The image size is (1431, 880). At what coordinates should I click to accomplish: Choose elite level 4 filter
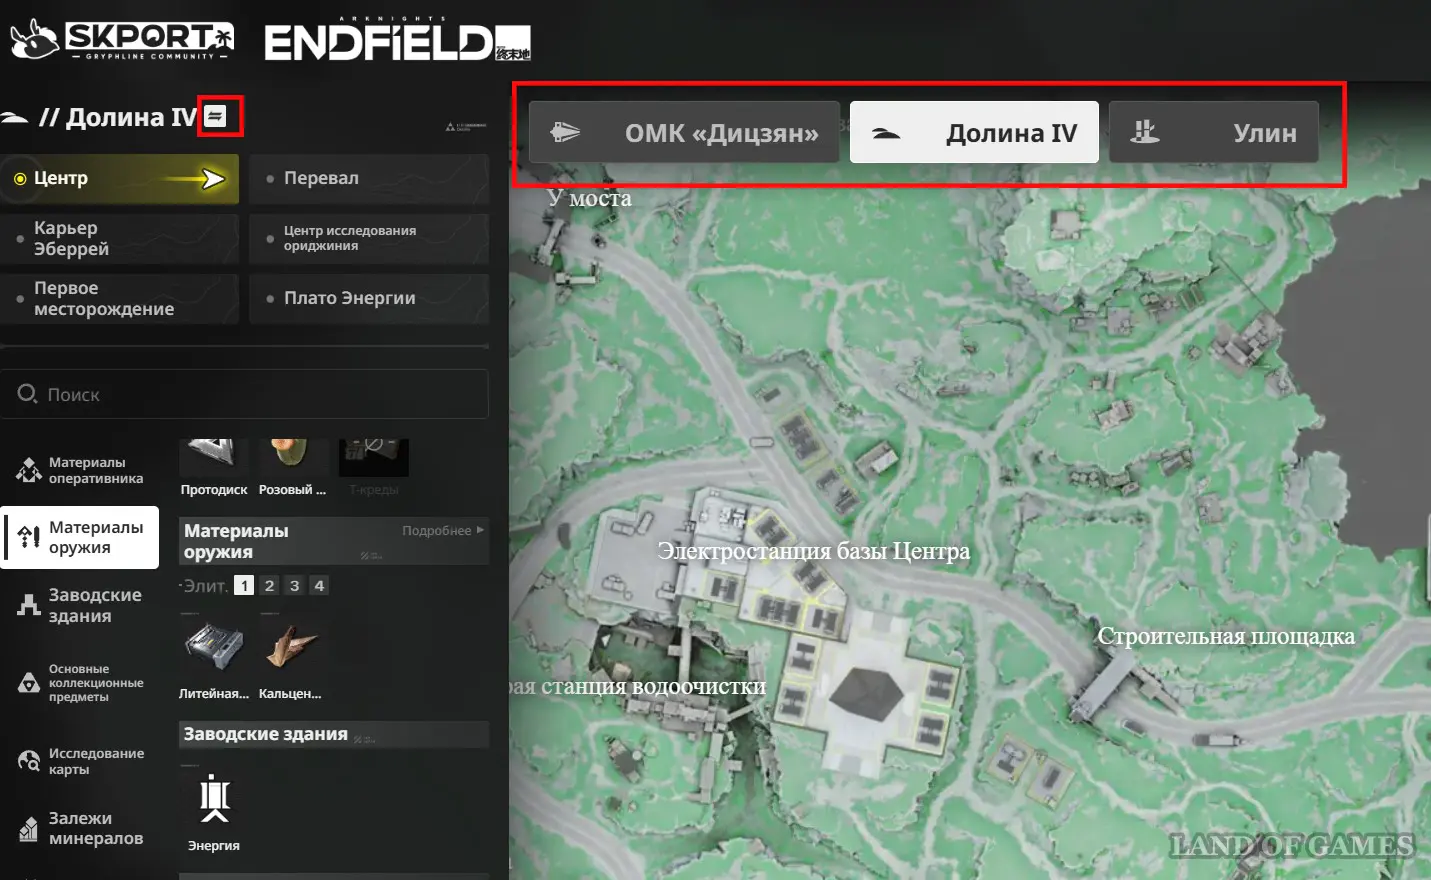(319, 586)
